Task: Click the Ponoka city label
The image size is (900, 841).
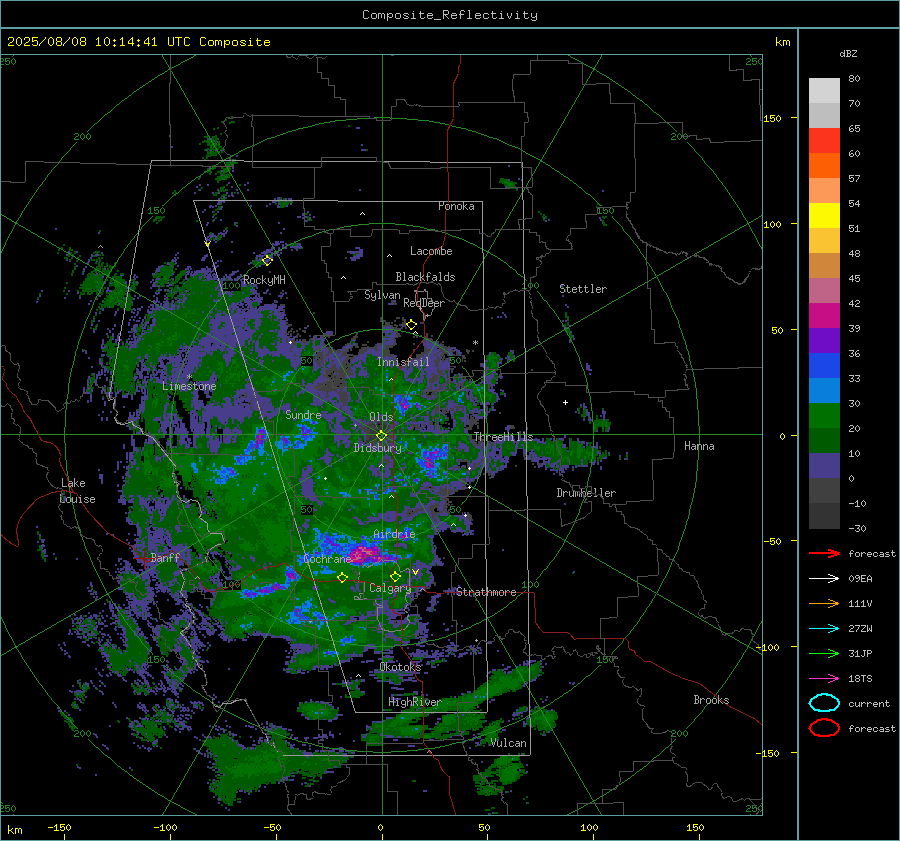Action: (x=456, y=206)
